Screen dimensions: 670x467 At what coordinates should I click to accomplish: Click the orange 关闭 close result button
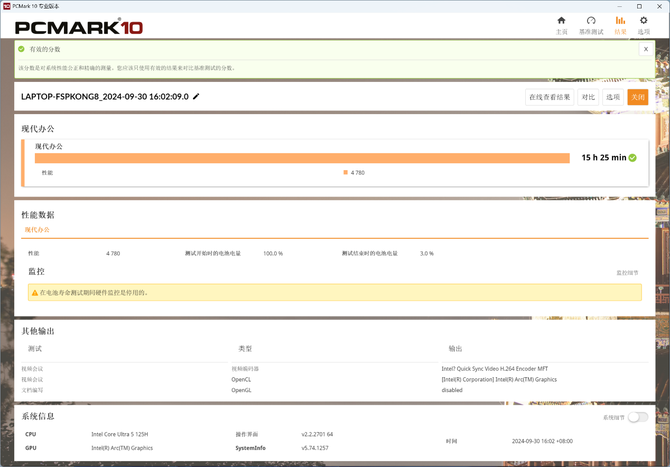pyautogui.click(x=638, y=97)
